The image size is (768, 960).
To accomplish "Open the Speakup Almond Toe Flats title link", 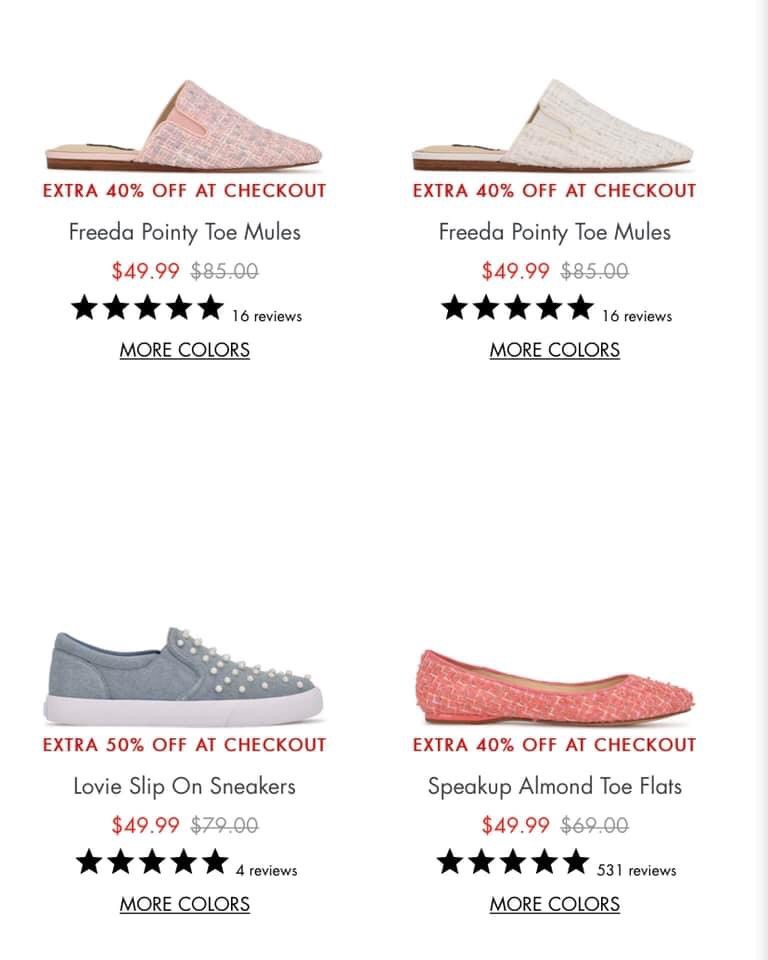I will [554, 786].
